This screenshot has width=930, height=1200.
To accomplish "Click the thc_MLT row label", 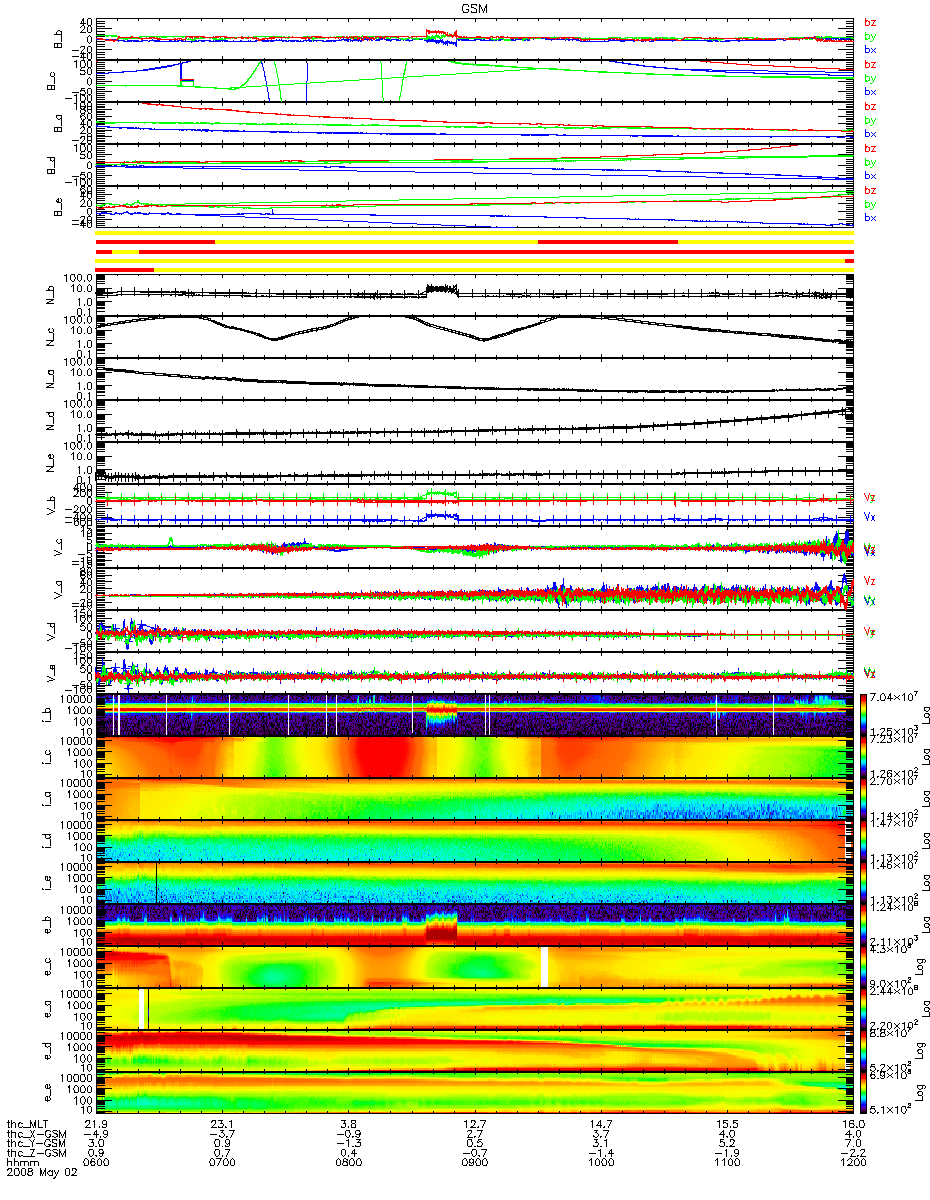I will point(28,1123).
